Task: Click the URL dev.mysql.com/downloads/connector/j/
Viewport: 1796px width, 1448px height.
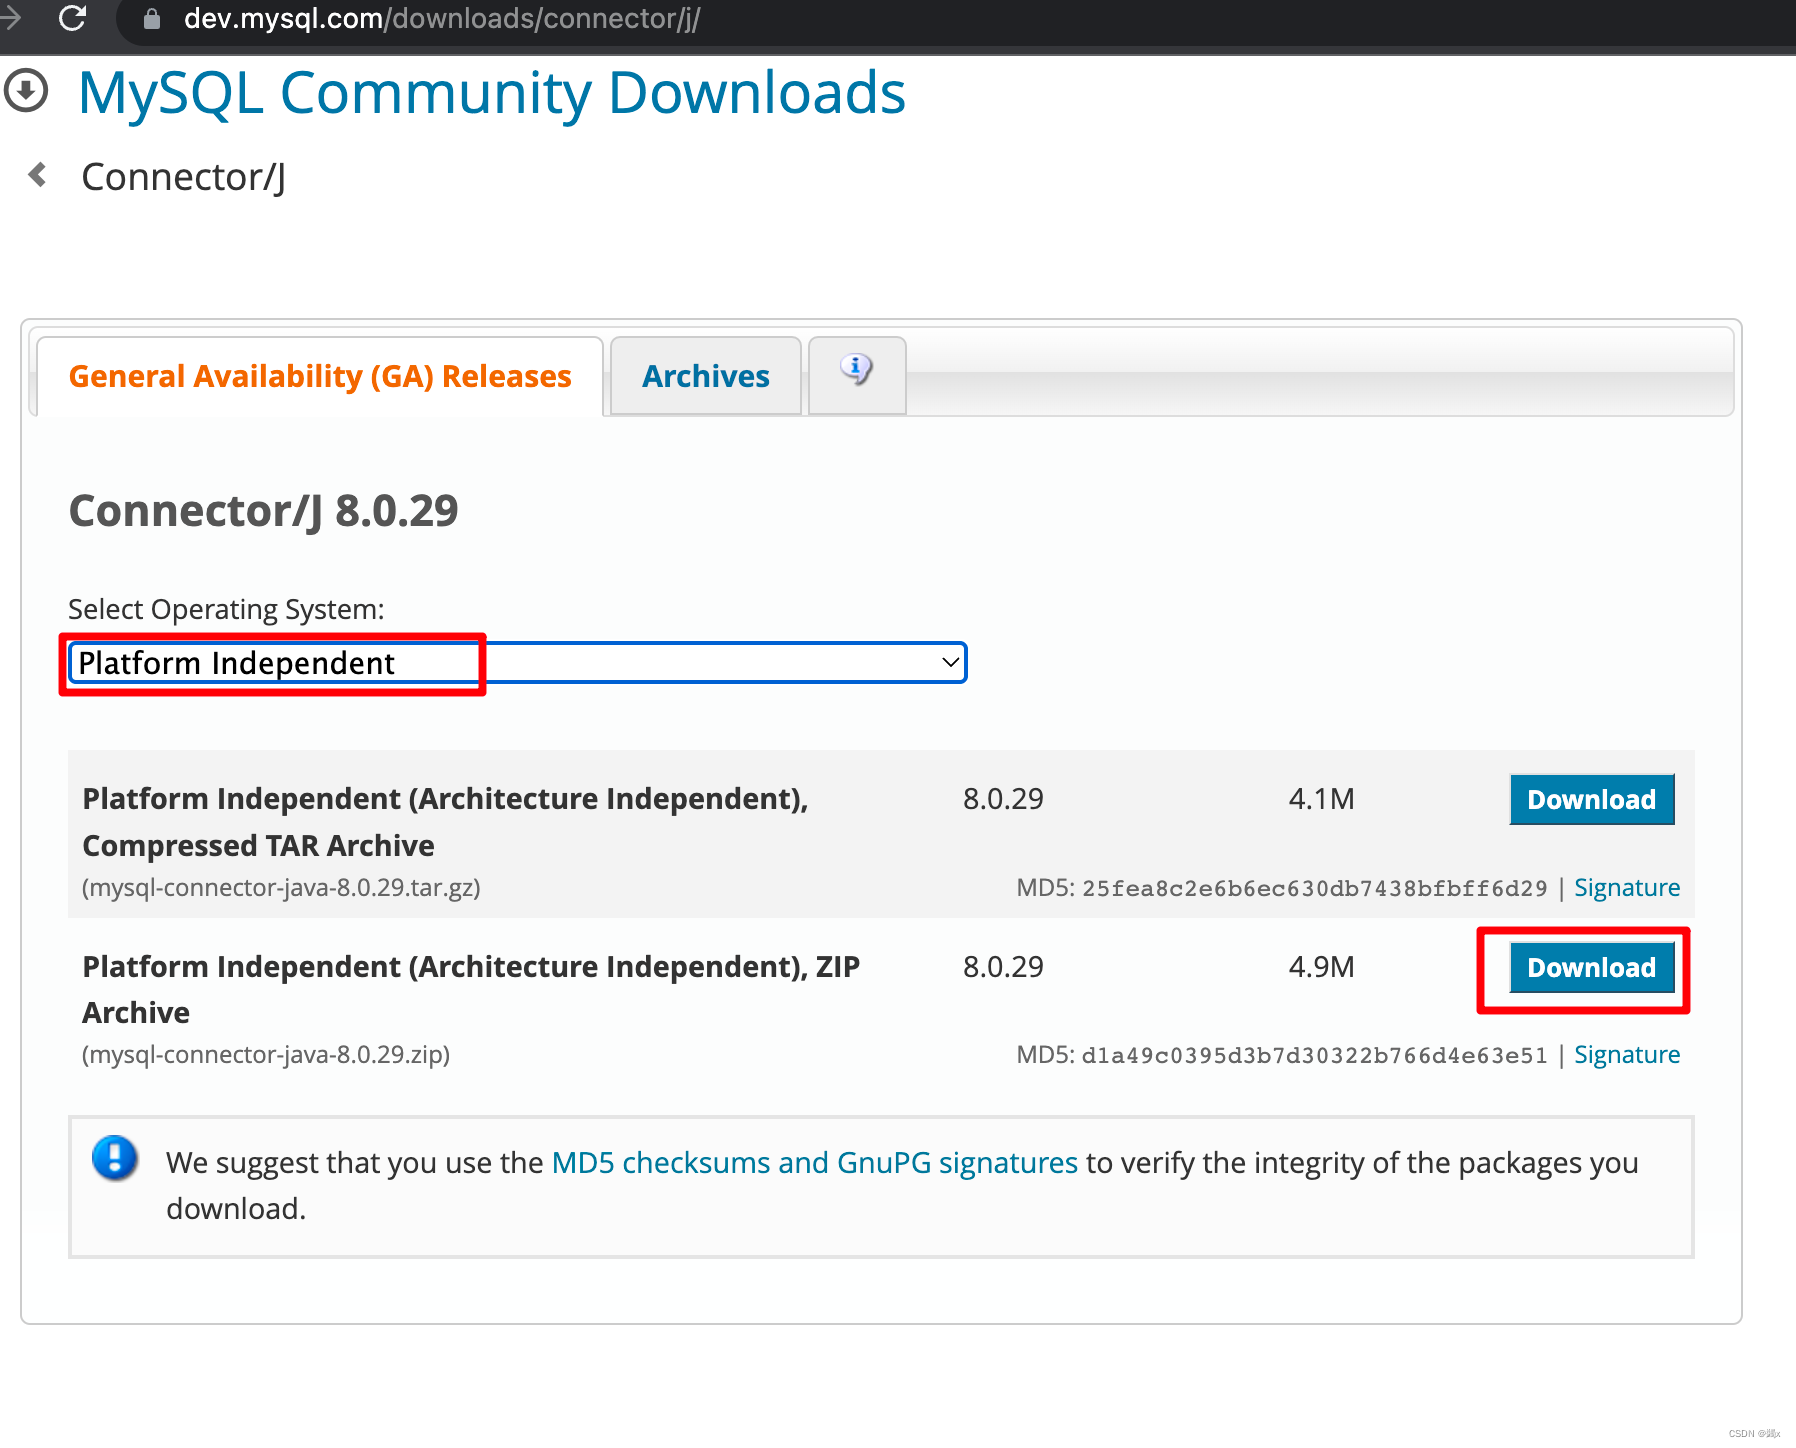Action: pyautogui.click(x=442, y=19)
